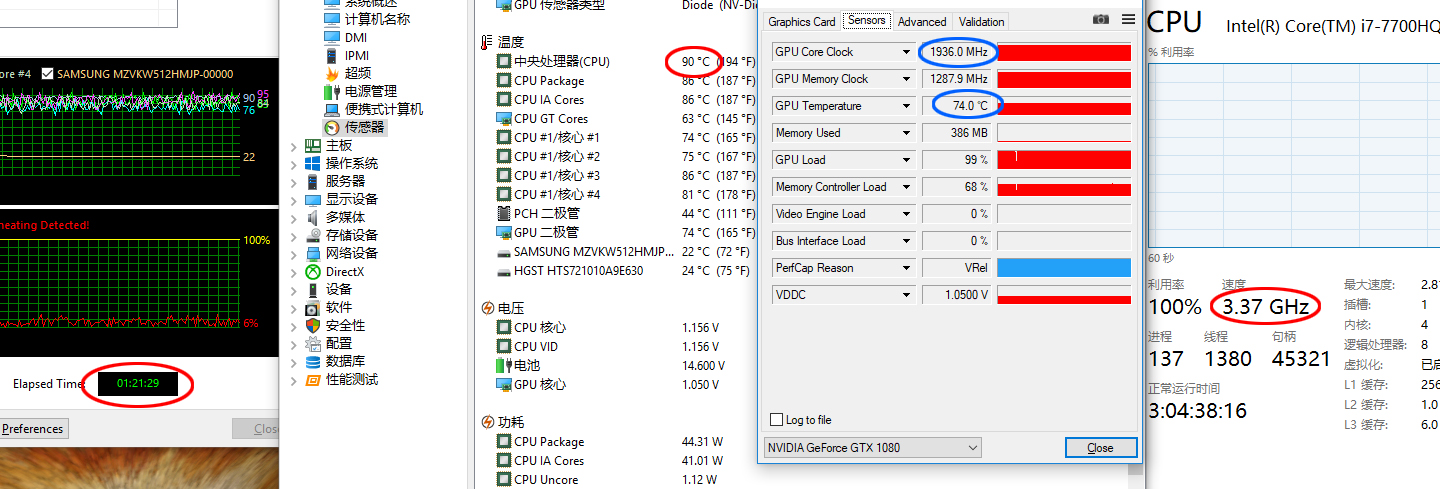Expand the 服务器 tree node
The width and height of the screenshot is (1440, 489).
(x=294, y=182)
